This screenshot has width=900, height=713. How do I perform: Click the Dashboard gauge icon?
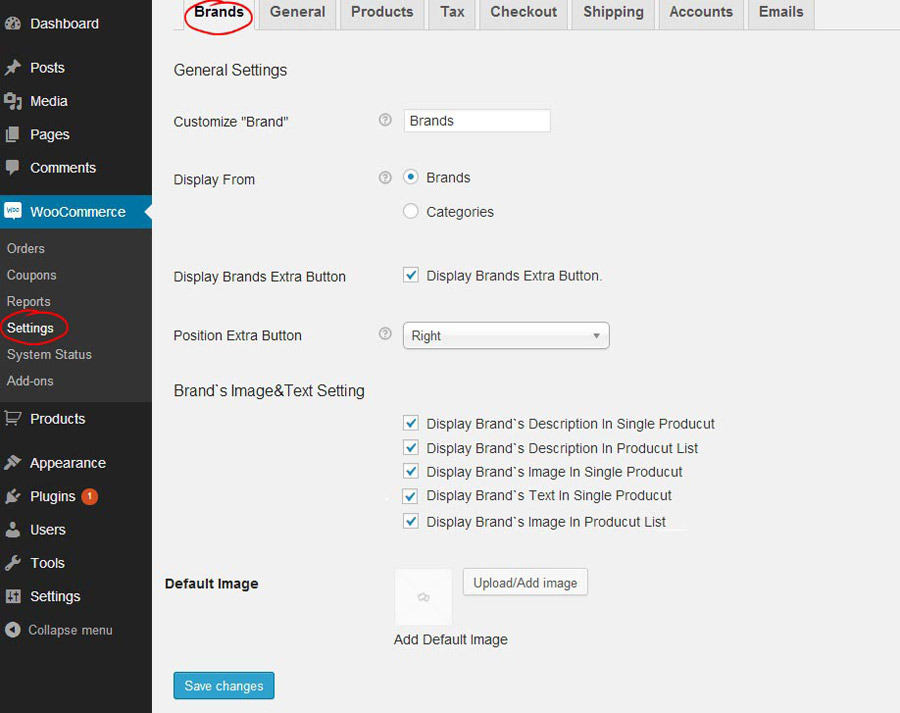pyautogui.click(x=13, y=24)
